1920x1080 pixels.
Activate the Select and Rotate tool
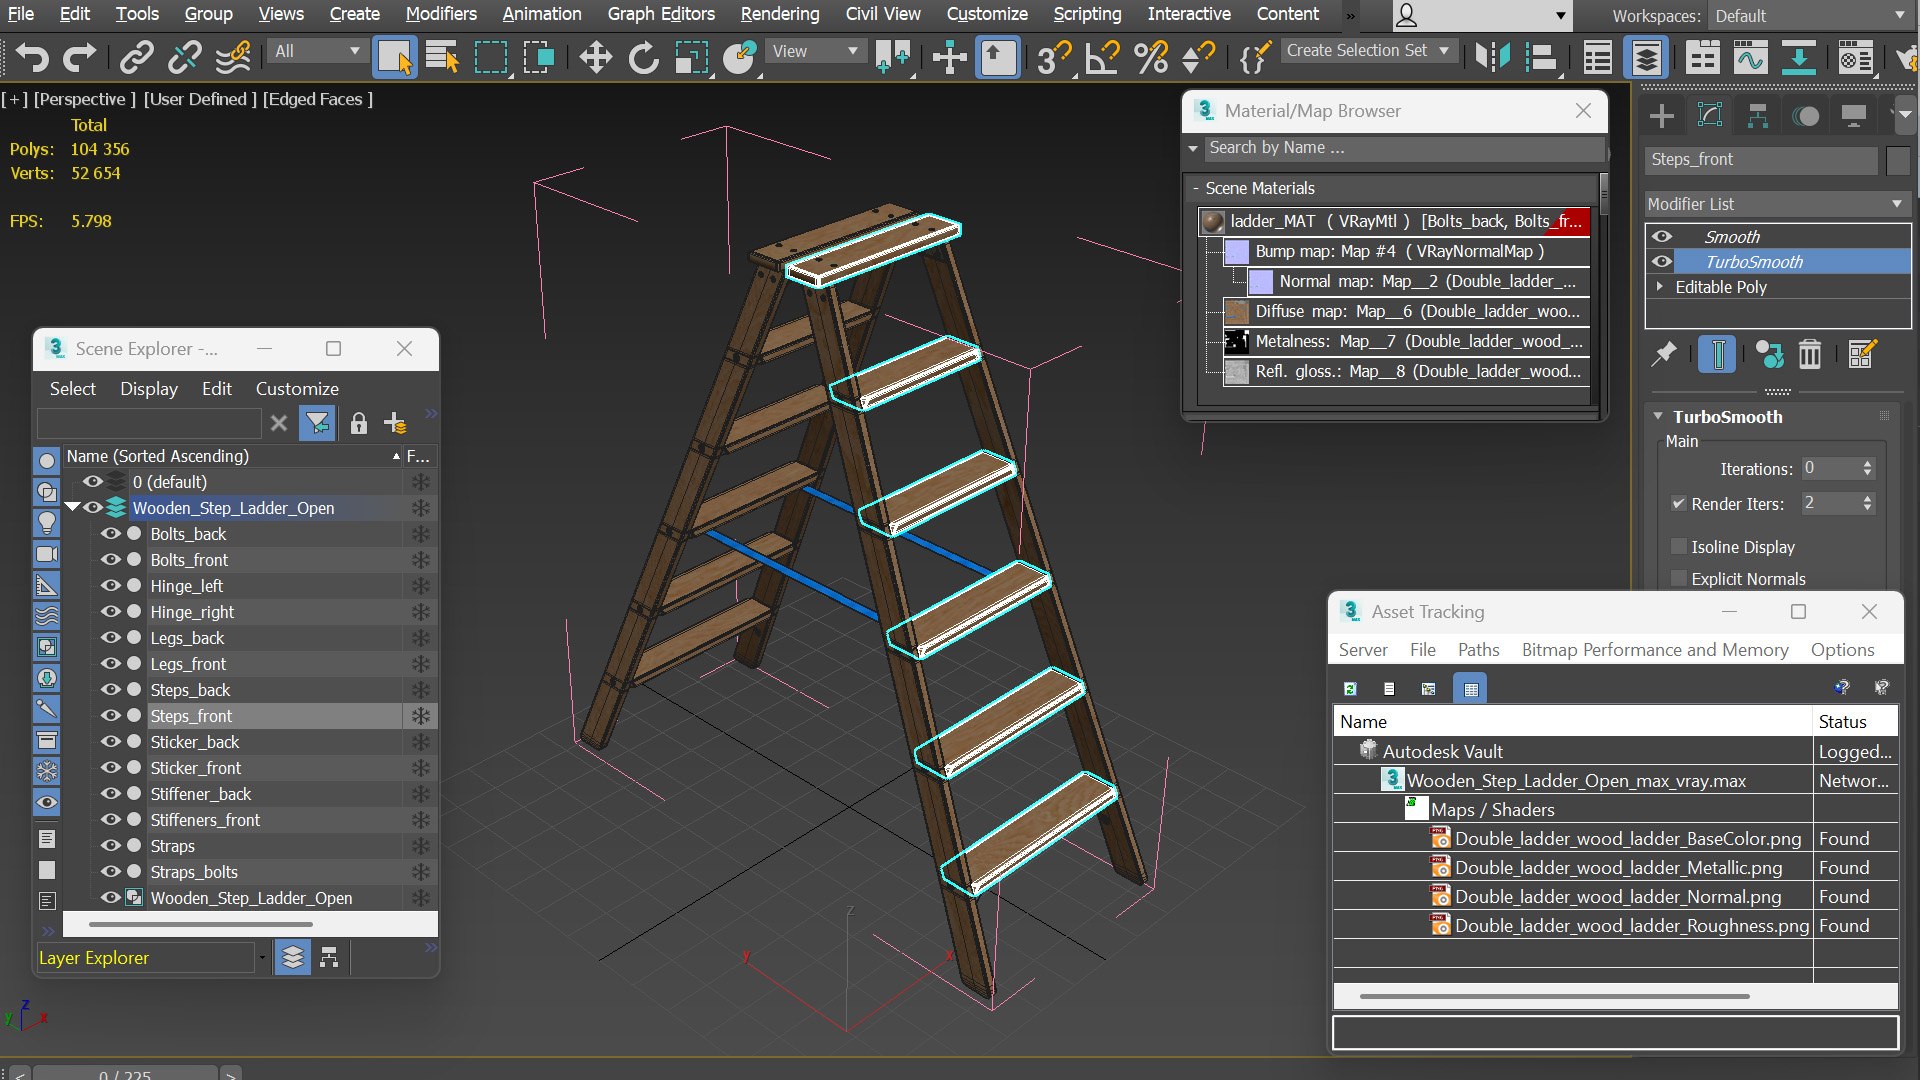[x=643, y=57]
